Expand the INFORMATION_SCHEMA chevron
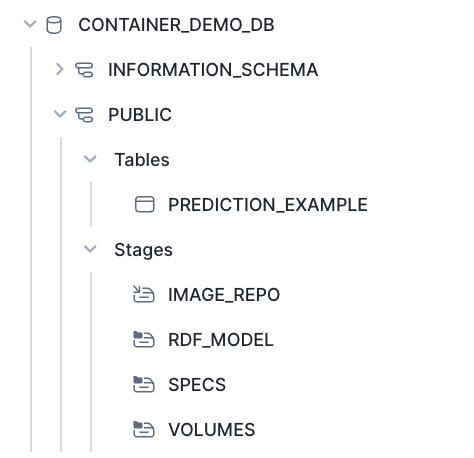 pyautogui.click(x=60, y=69)
